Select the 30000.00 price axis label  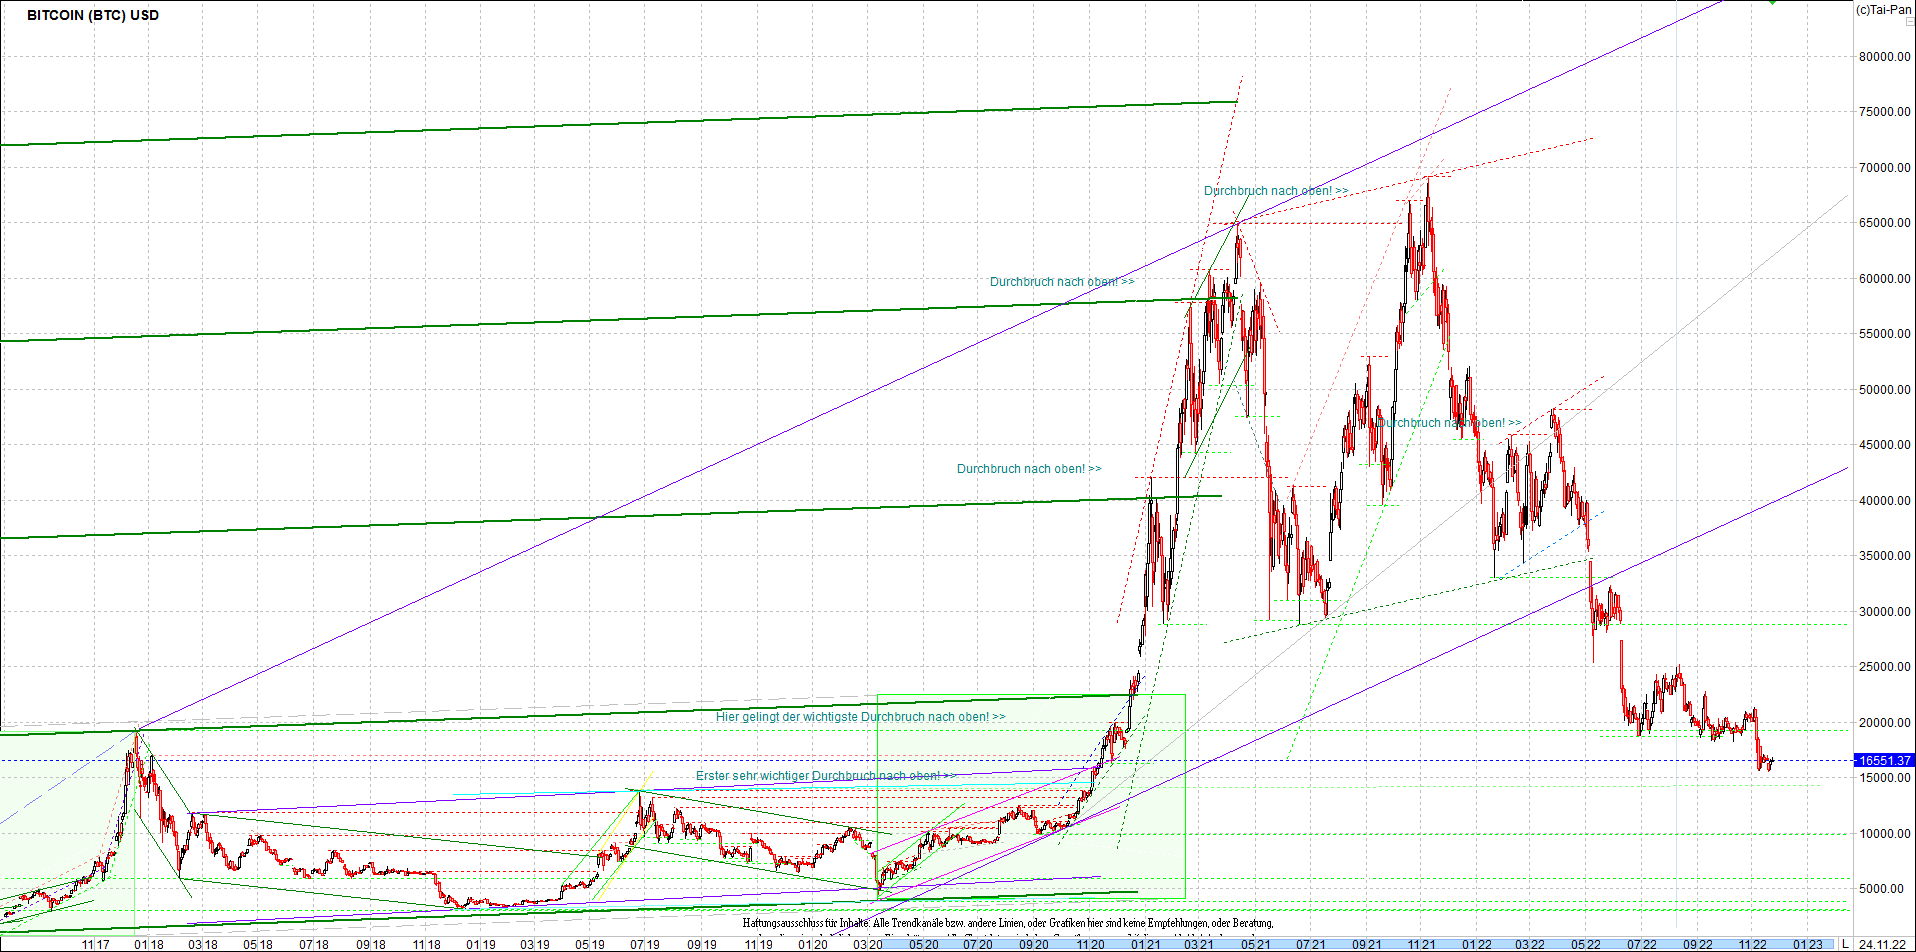click(x=1885, y=612)
